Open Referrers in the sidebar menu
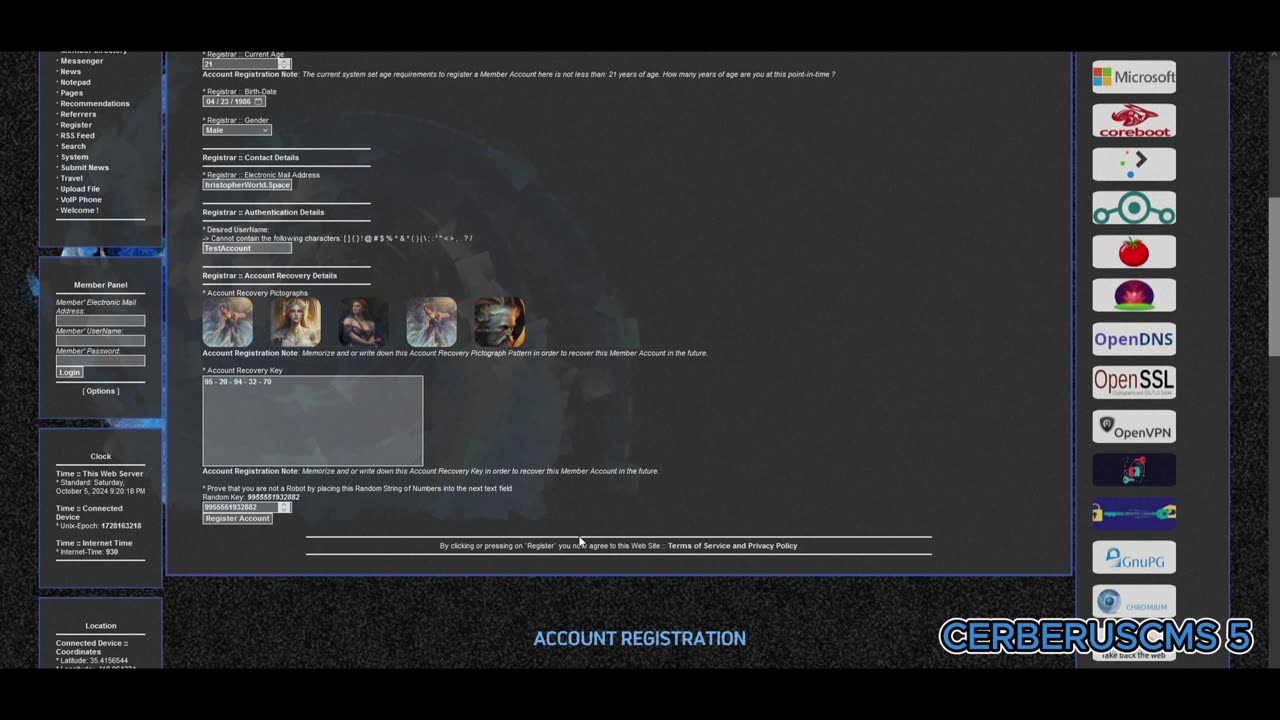The image size is (1280, 720). click(x=78, y=114)
